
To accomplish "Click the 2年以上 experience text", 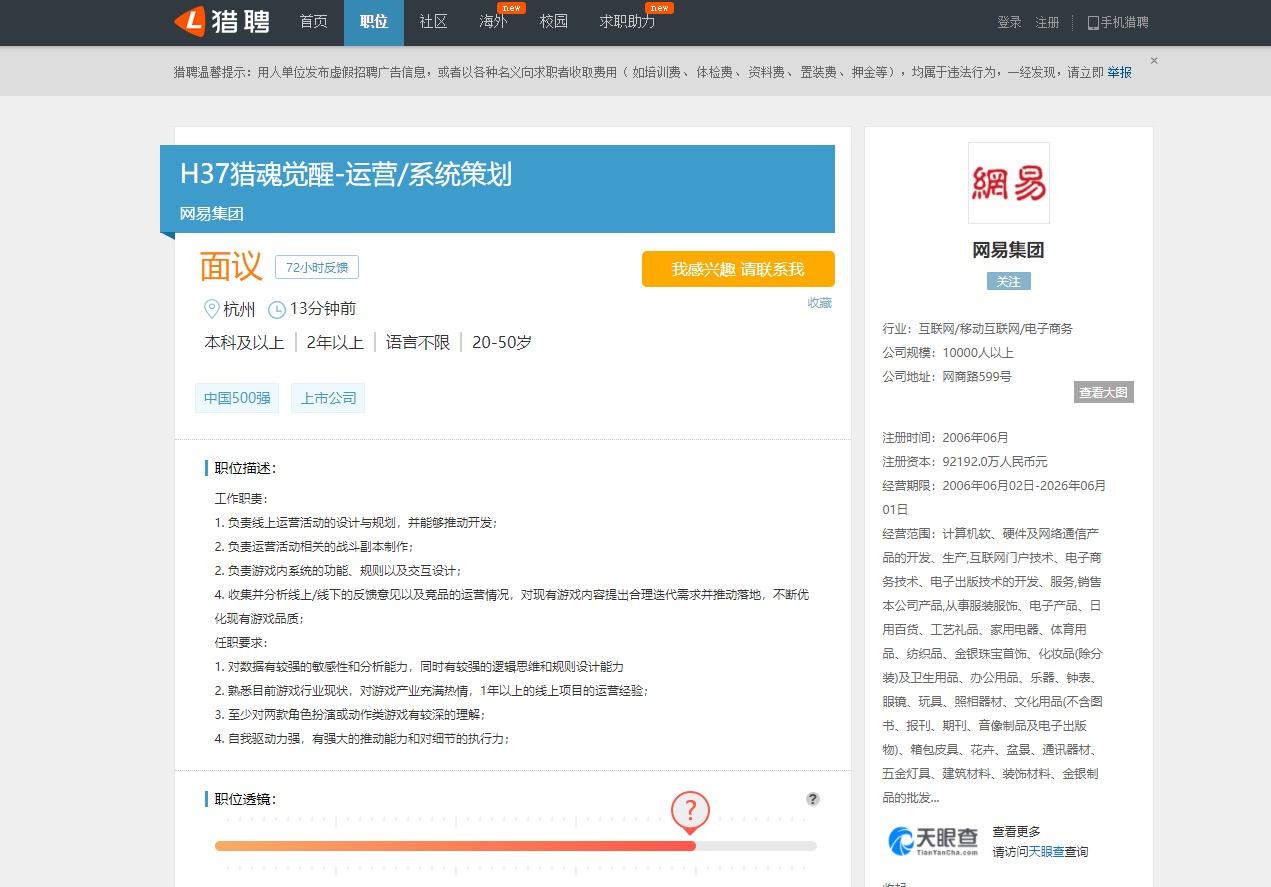I will pos(335,342).
